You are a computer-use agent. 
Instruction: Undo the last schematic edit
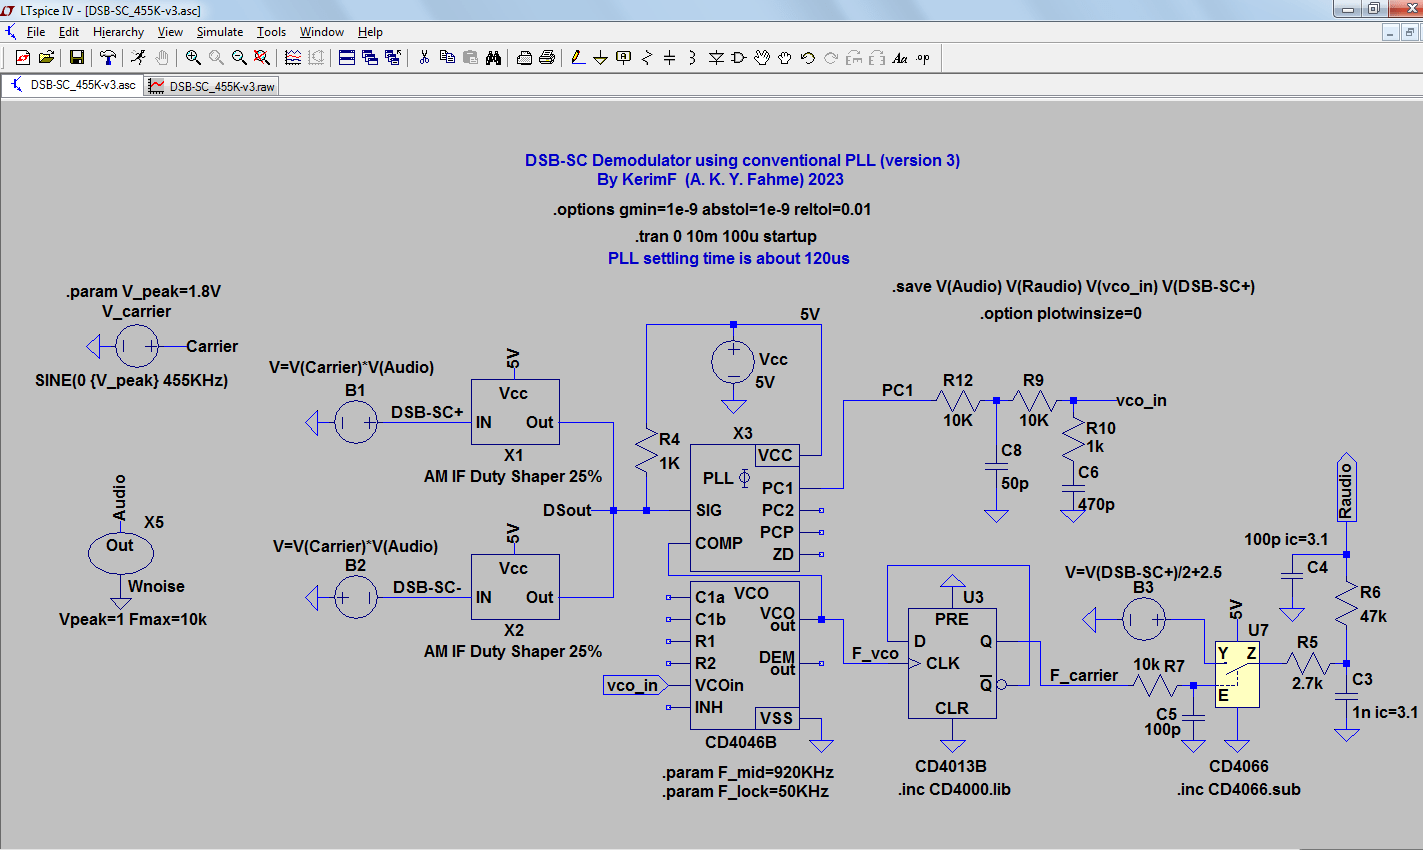[807, 57]
